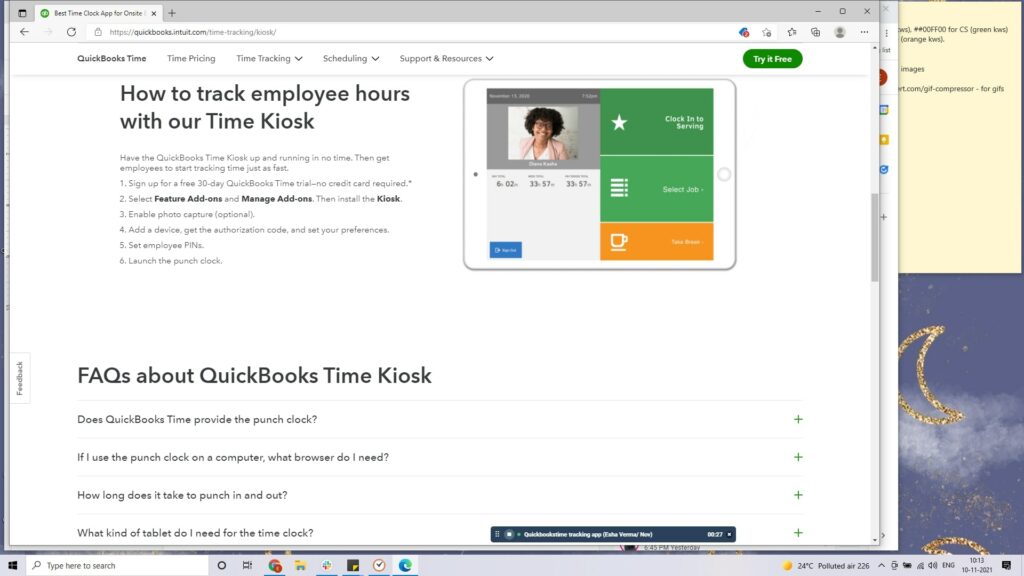Expand the Time Tracking navigation dropdown
The height and width of the screenshot is (576, 1024).
coord(266,58)
